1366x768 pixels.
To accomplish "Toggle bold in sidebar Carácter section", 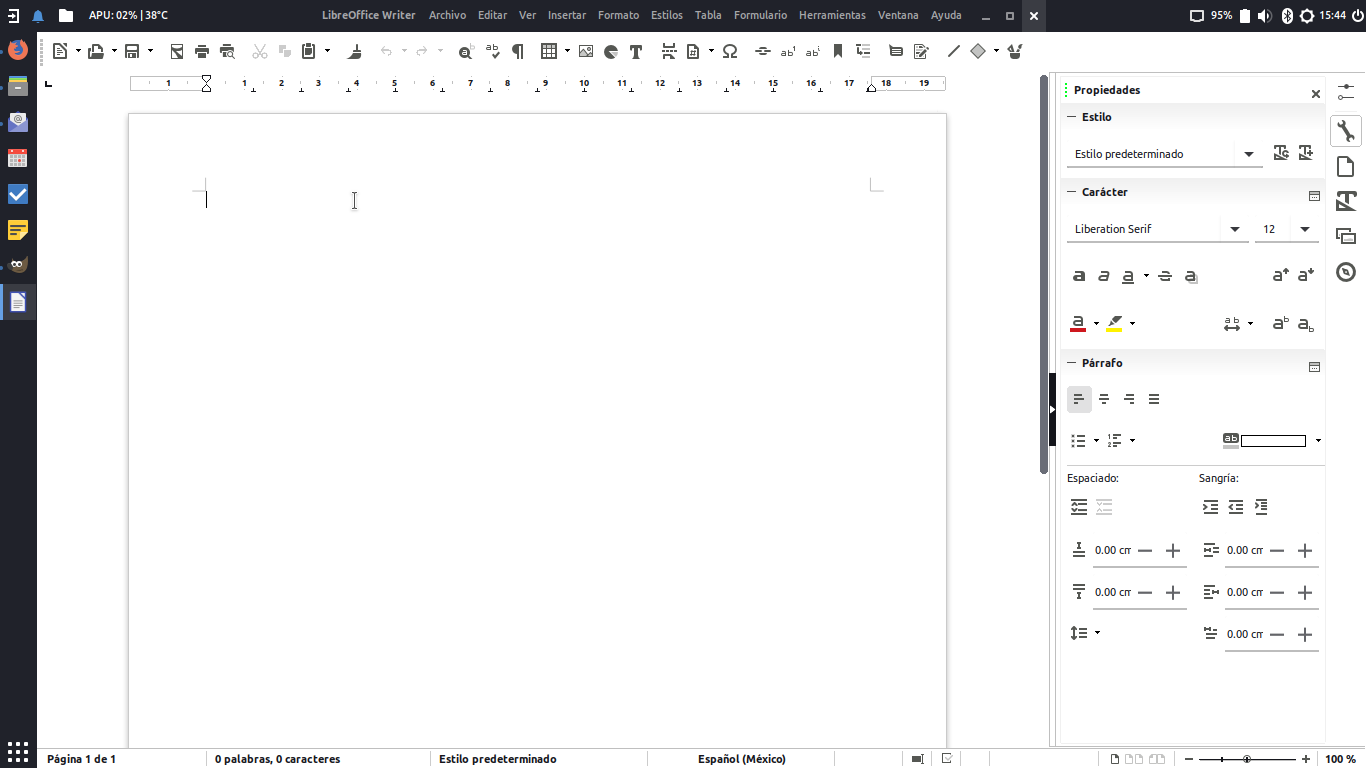I will point(1079,276).
